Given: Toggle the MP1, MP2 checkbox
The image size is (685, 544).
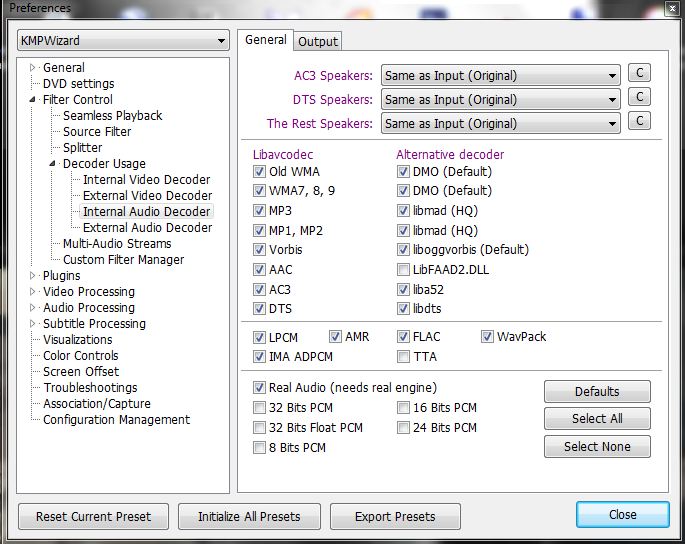Looking at the screenshot, I should [x=259, y=230].
